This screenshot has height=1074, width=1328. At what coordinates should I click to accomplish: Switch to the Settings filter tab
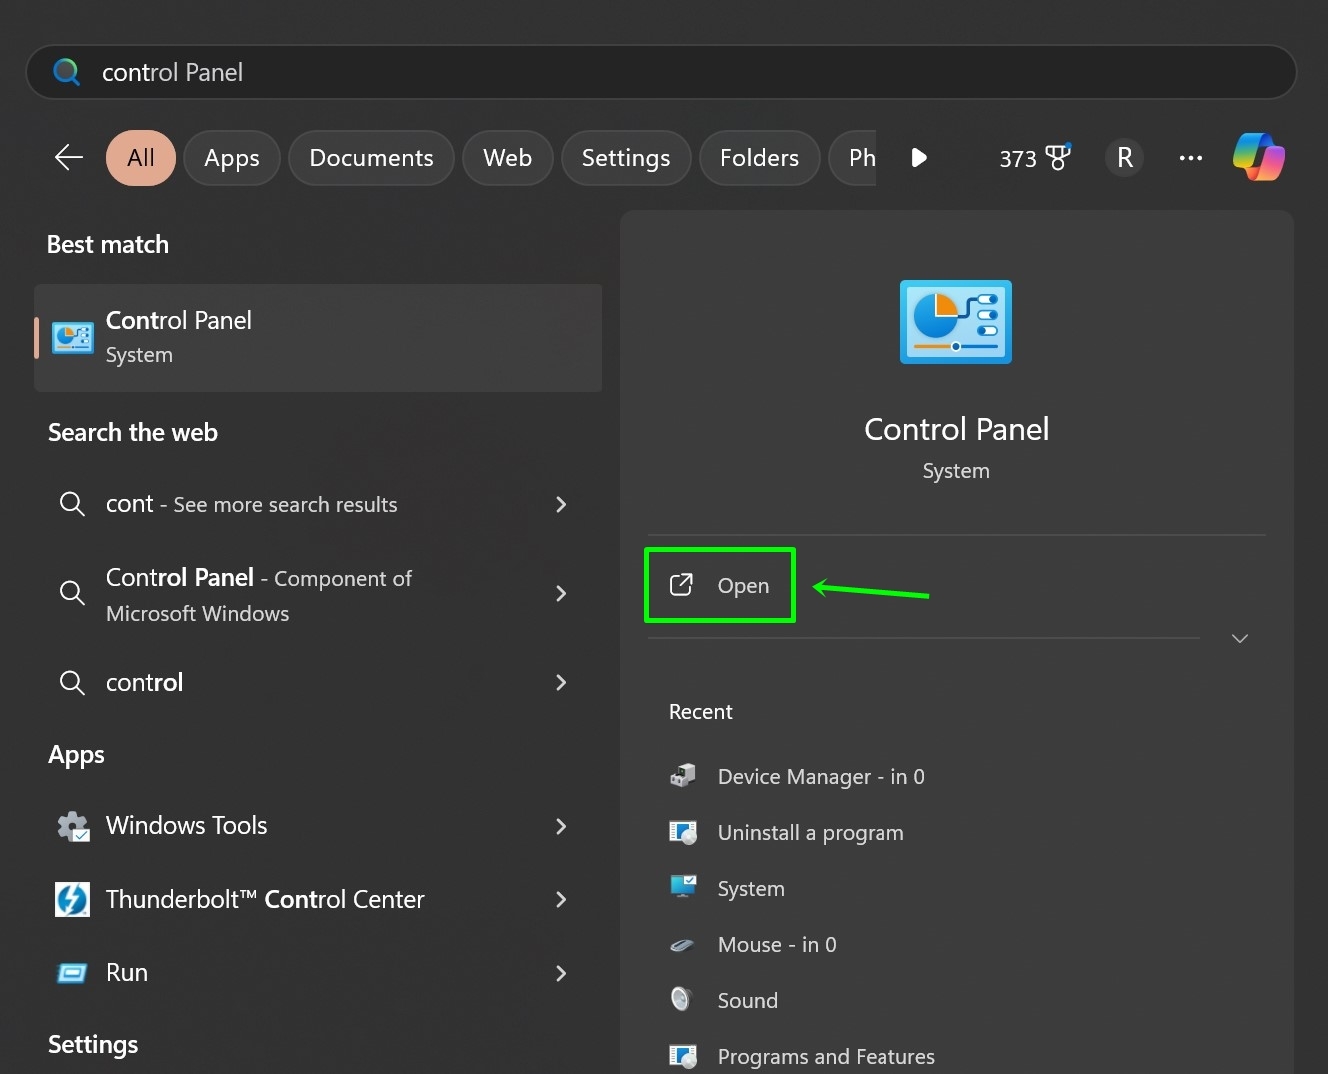tap(625, 157)
